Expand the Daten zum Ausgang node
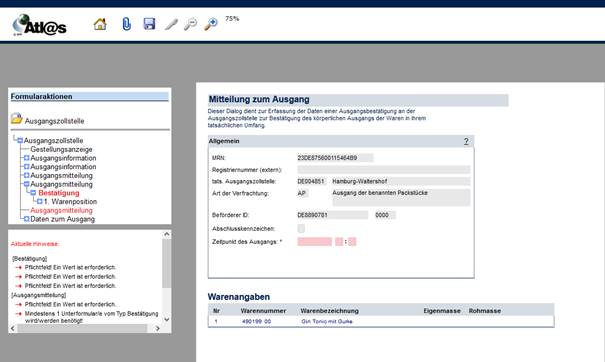Screen dimensions: 605x362 click(27, 219)
